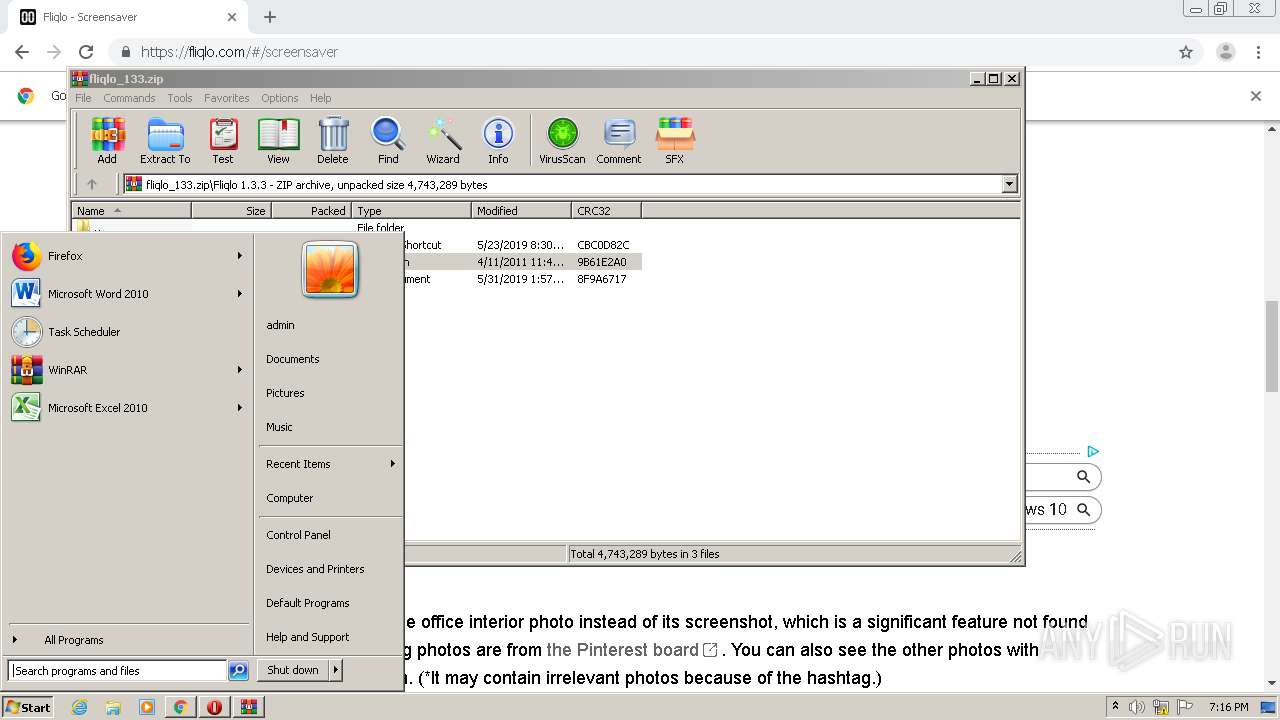Click the Shut down button

(x=293, y=670)
